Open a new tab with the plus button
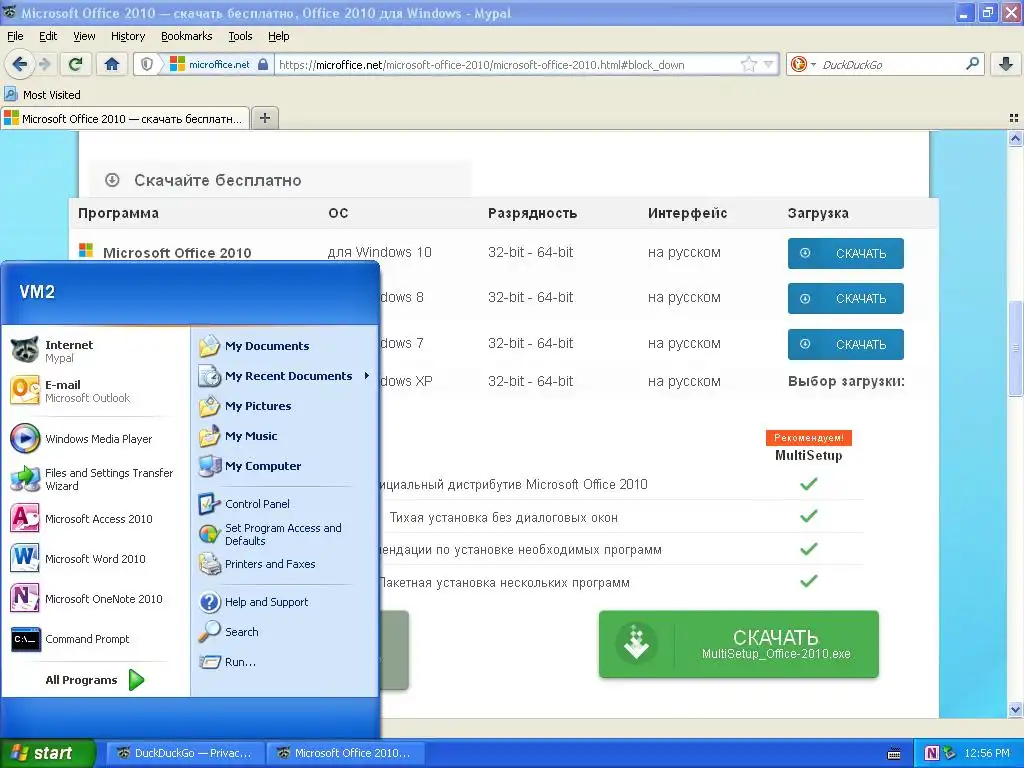 (x=264, y=118)
